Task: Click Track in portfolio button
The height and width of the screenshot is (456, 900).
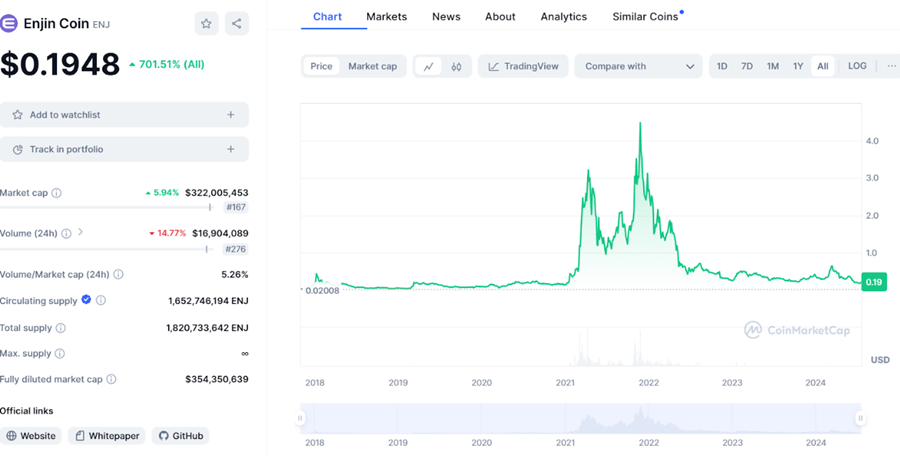Action: pos(124,149)
